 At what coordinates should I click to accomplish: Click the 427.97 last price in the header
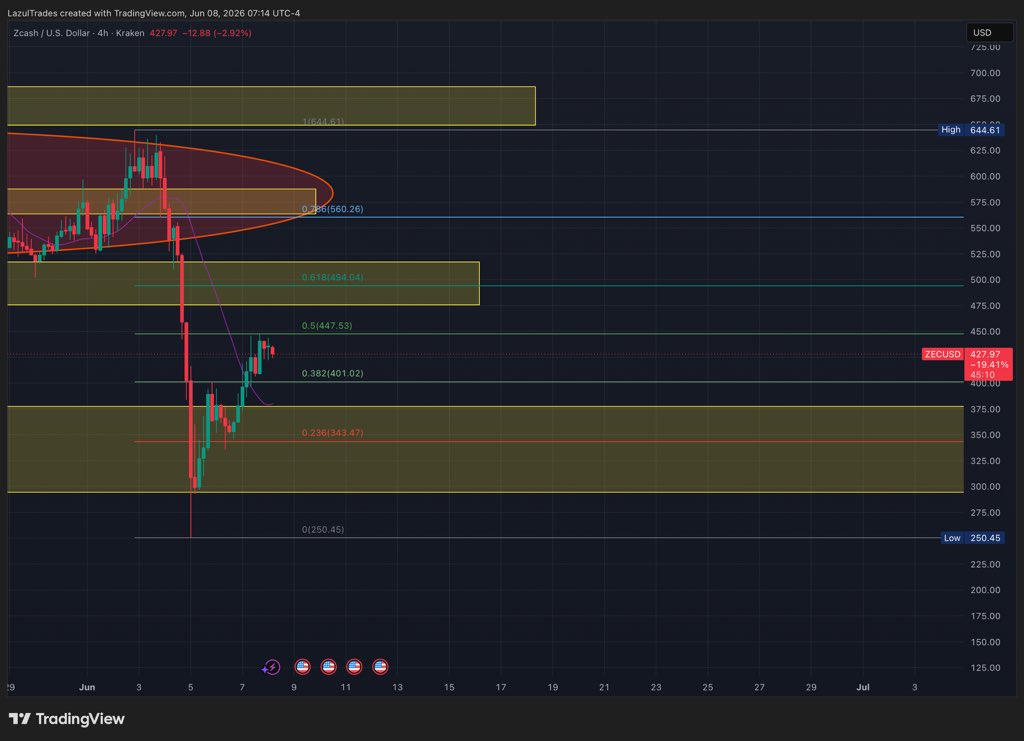[163, 33]
